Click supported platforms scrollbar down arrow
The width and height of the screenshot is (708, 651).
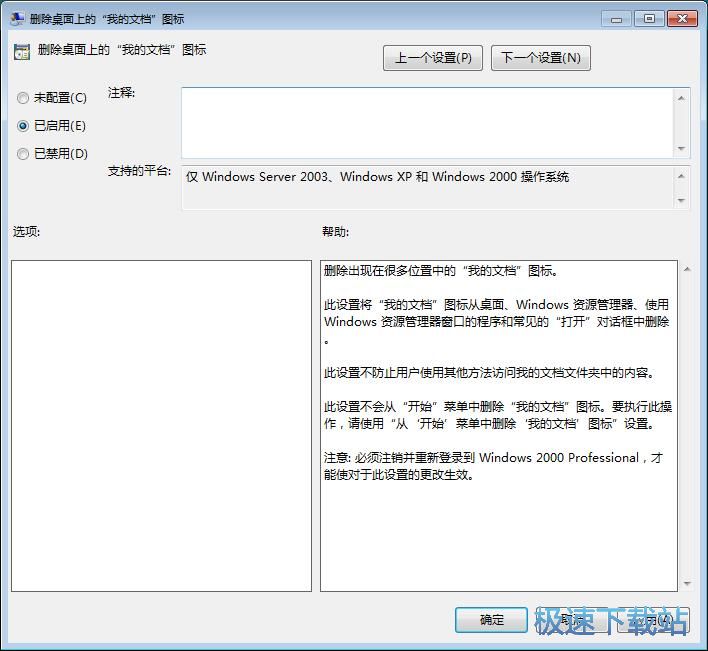[x=681, y=200]
